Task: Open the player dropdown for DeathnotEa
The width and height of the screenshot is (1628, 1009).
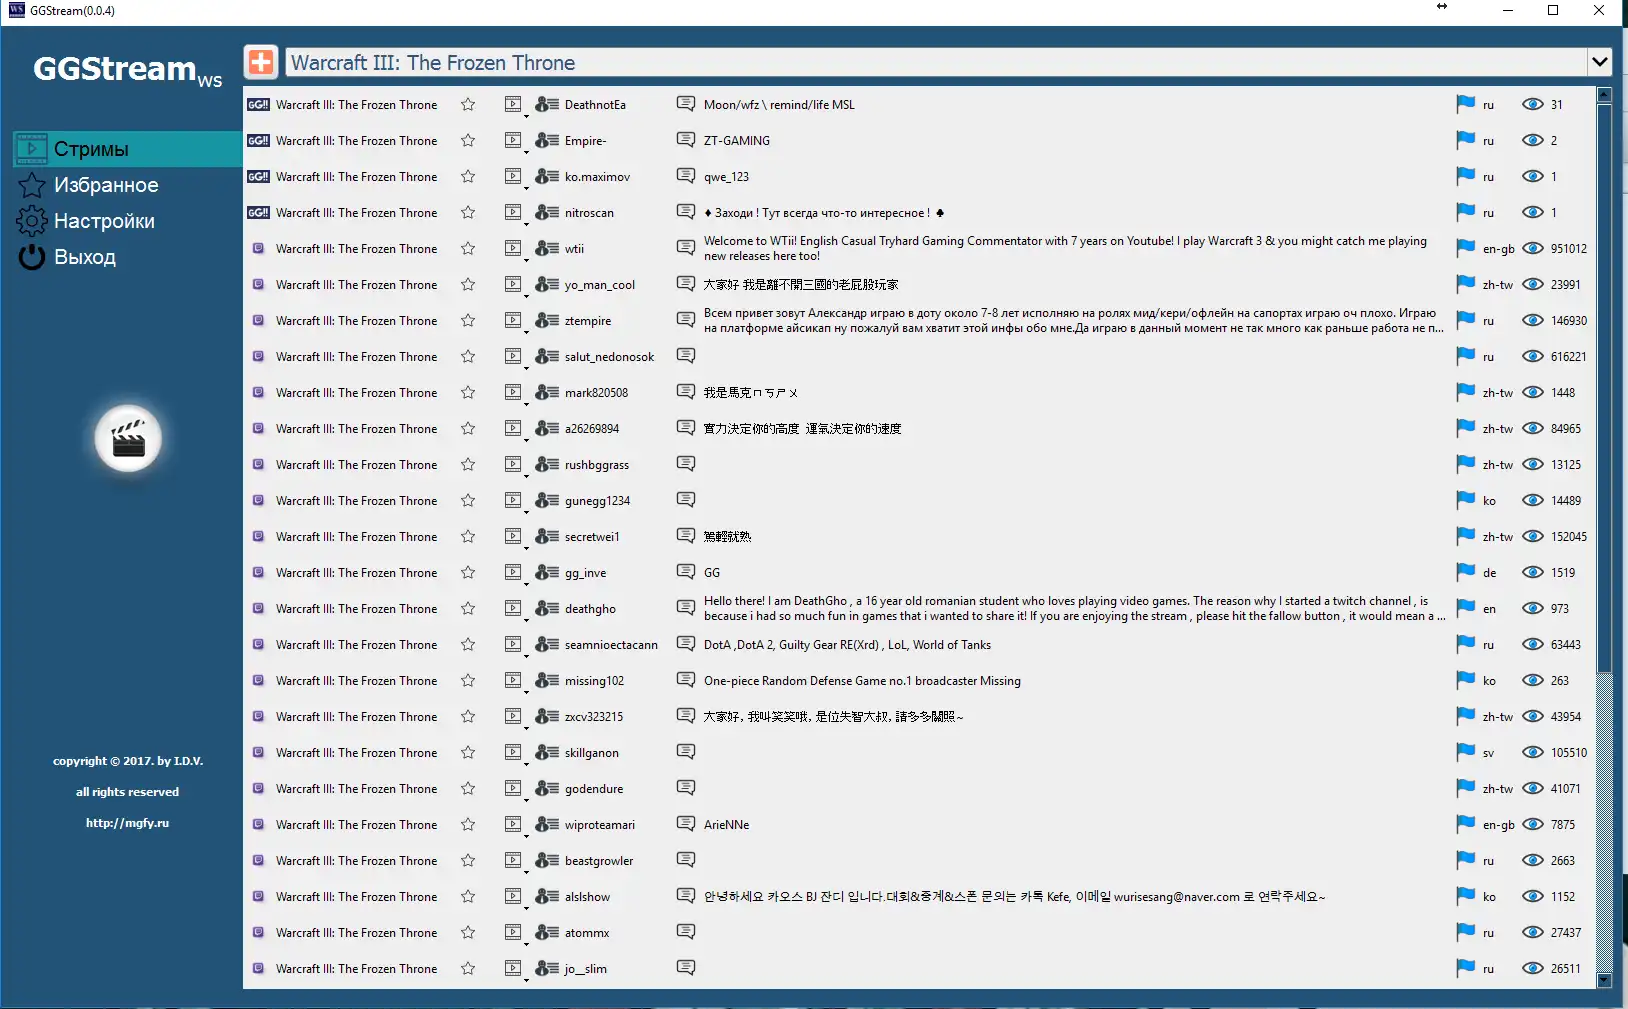Action: (x=515, y=105)
